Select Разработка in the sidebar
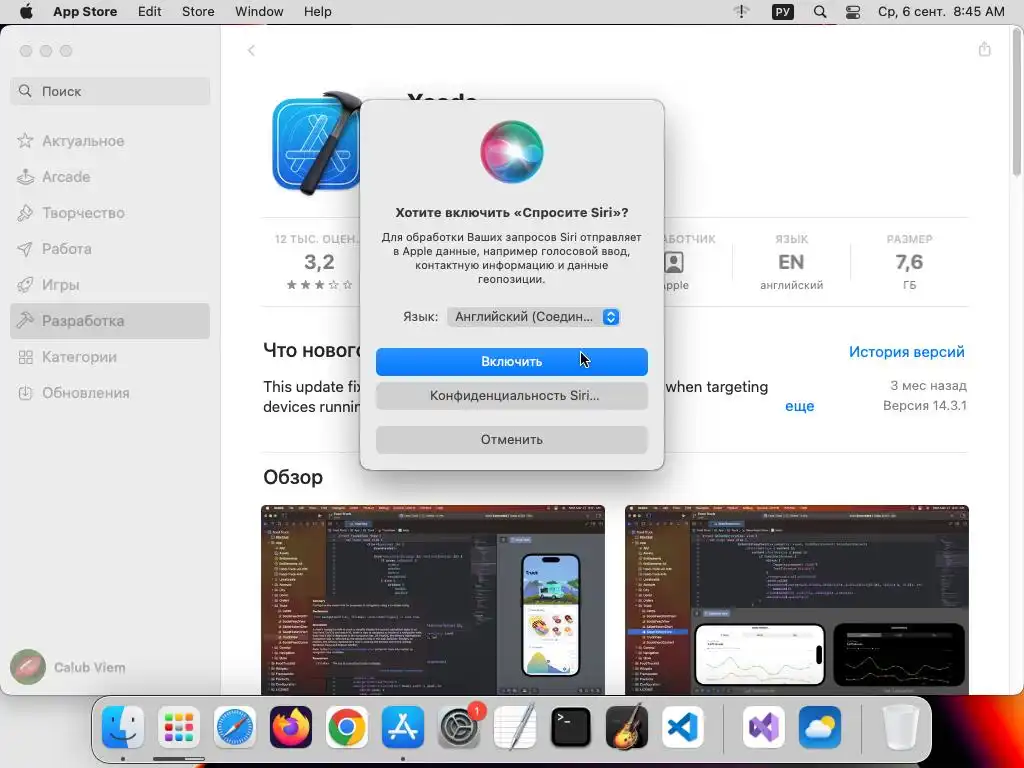 point(110,321)
